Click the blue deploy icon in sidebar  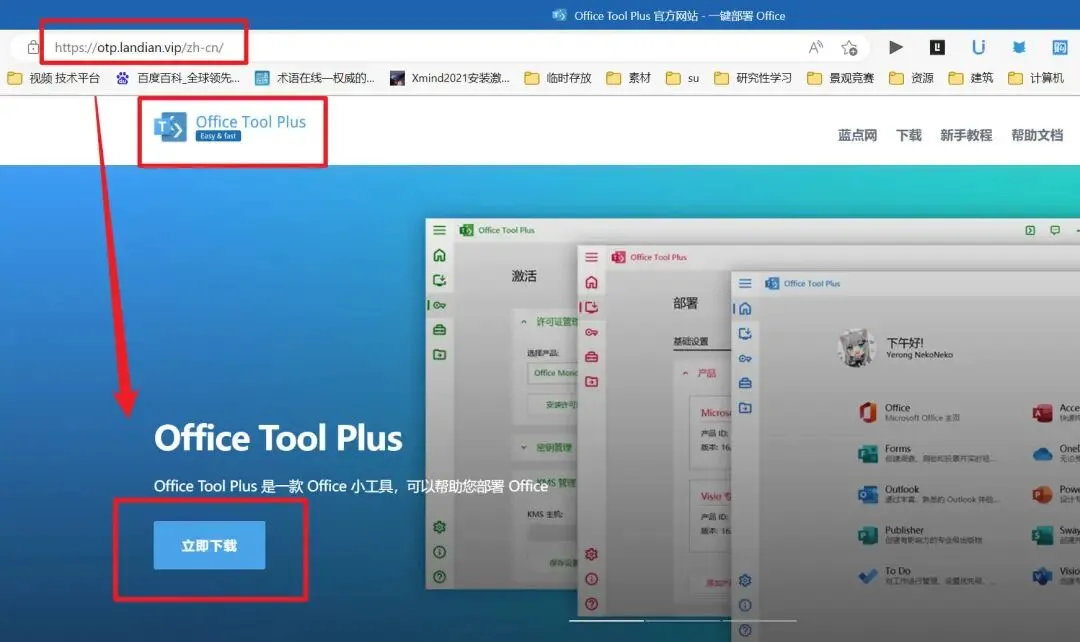click(x=745, y=333)
